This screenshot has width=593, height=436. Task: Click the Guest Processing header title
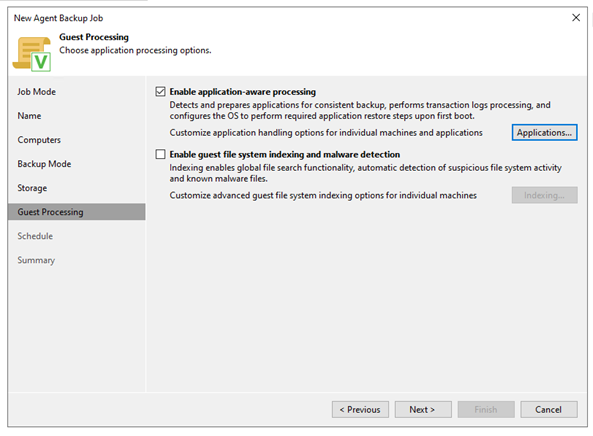point(94,37)
